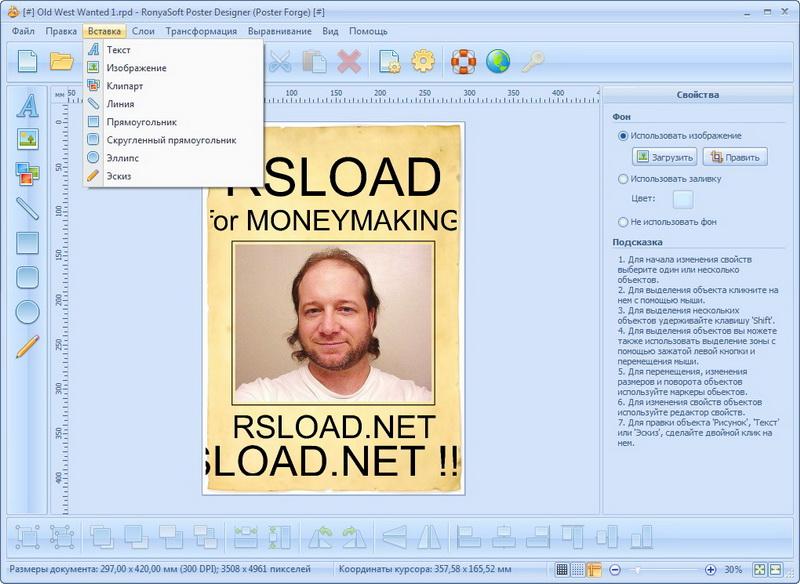Select 'Использовать изображение' radio button

pos(623,136)
